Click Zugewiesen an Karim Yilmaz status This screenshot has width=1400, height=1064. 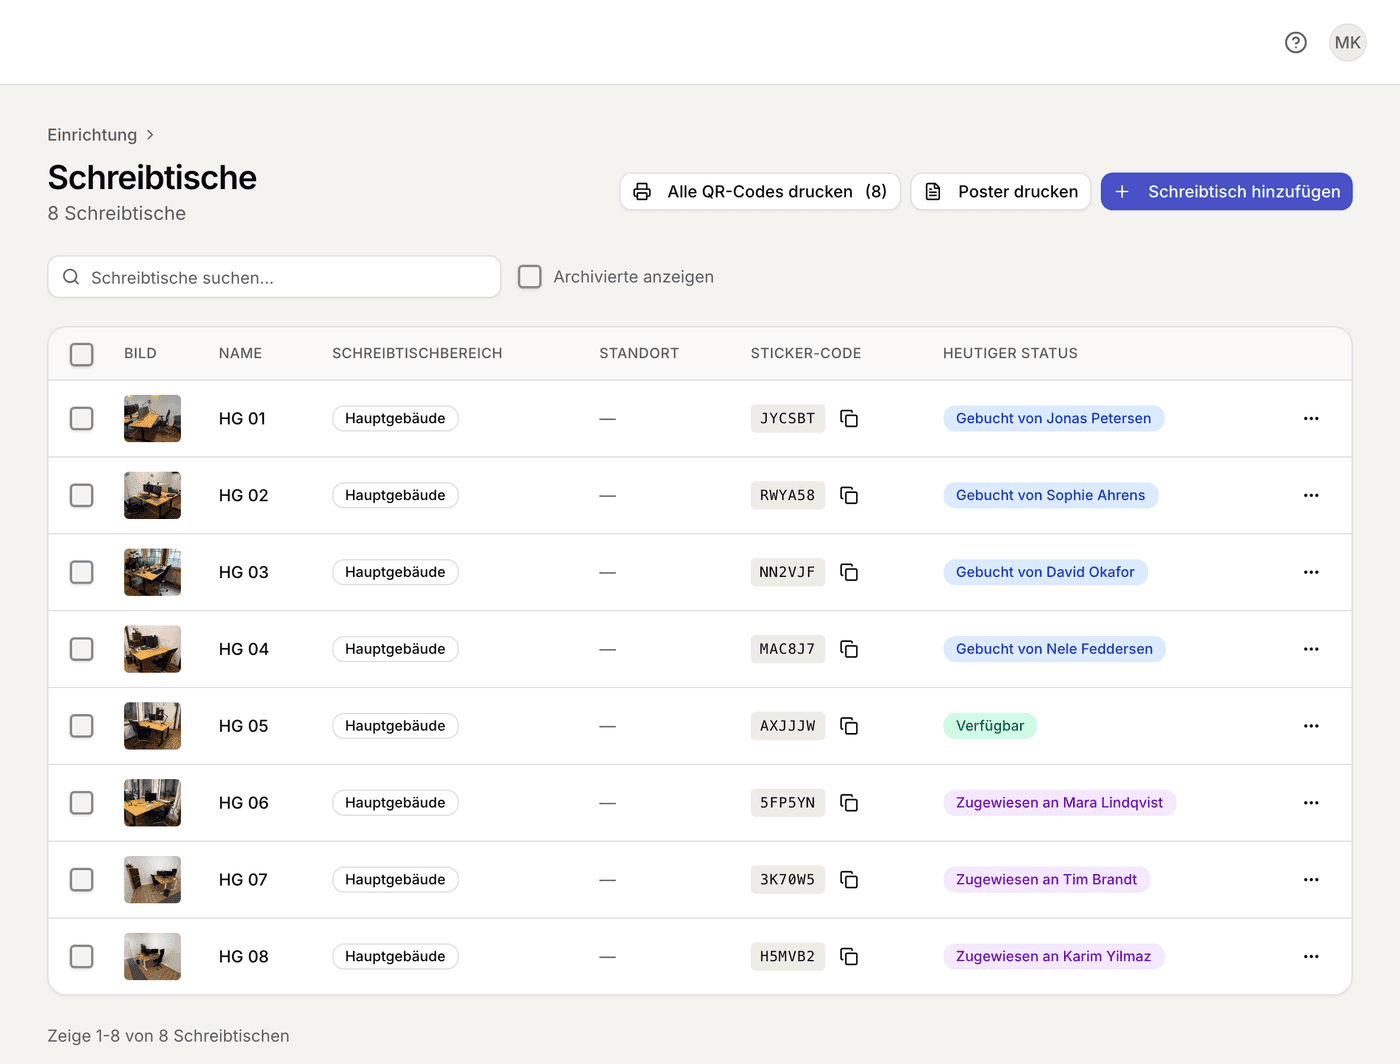pyautogui.click(x=1054, y=957)
